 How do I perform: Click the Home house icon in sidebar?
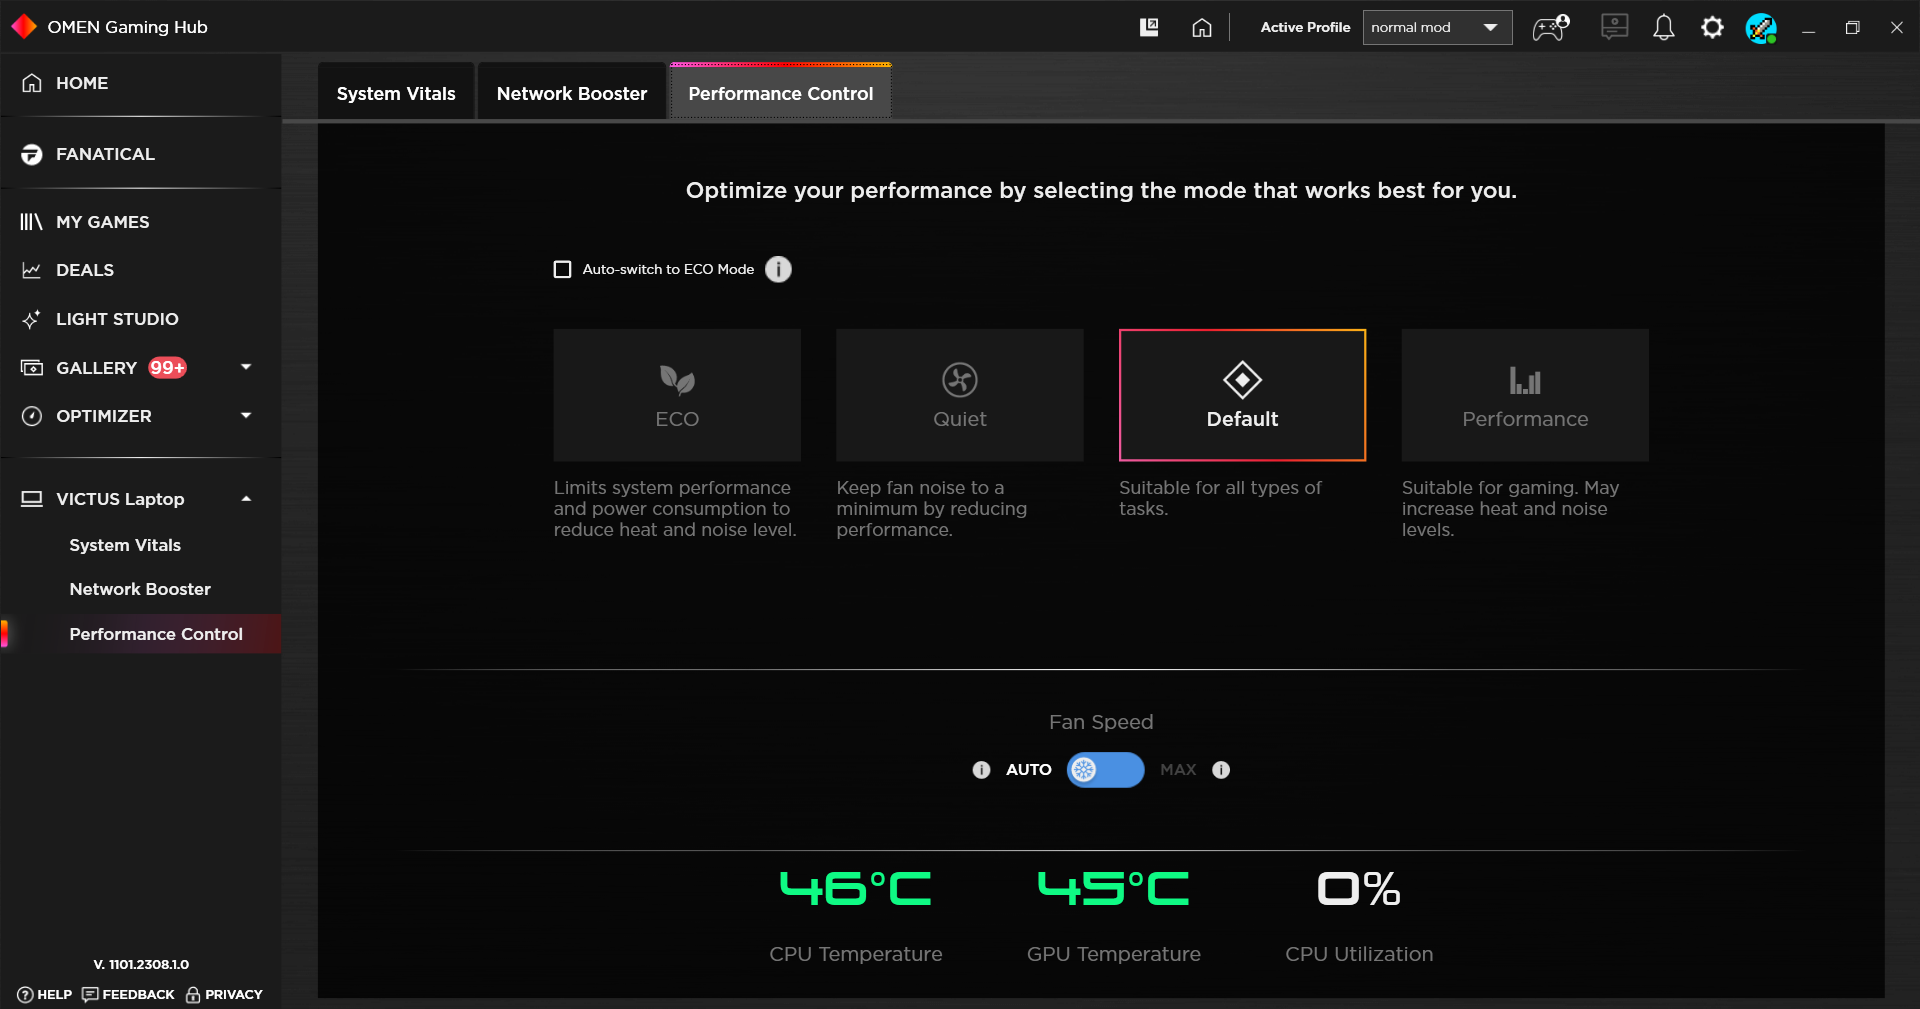tap(32, 83)
